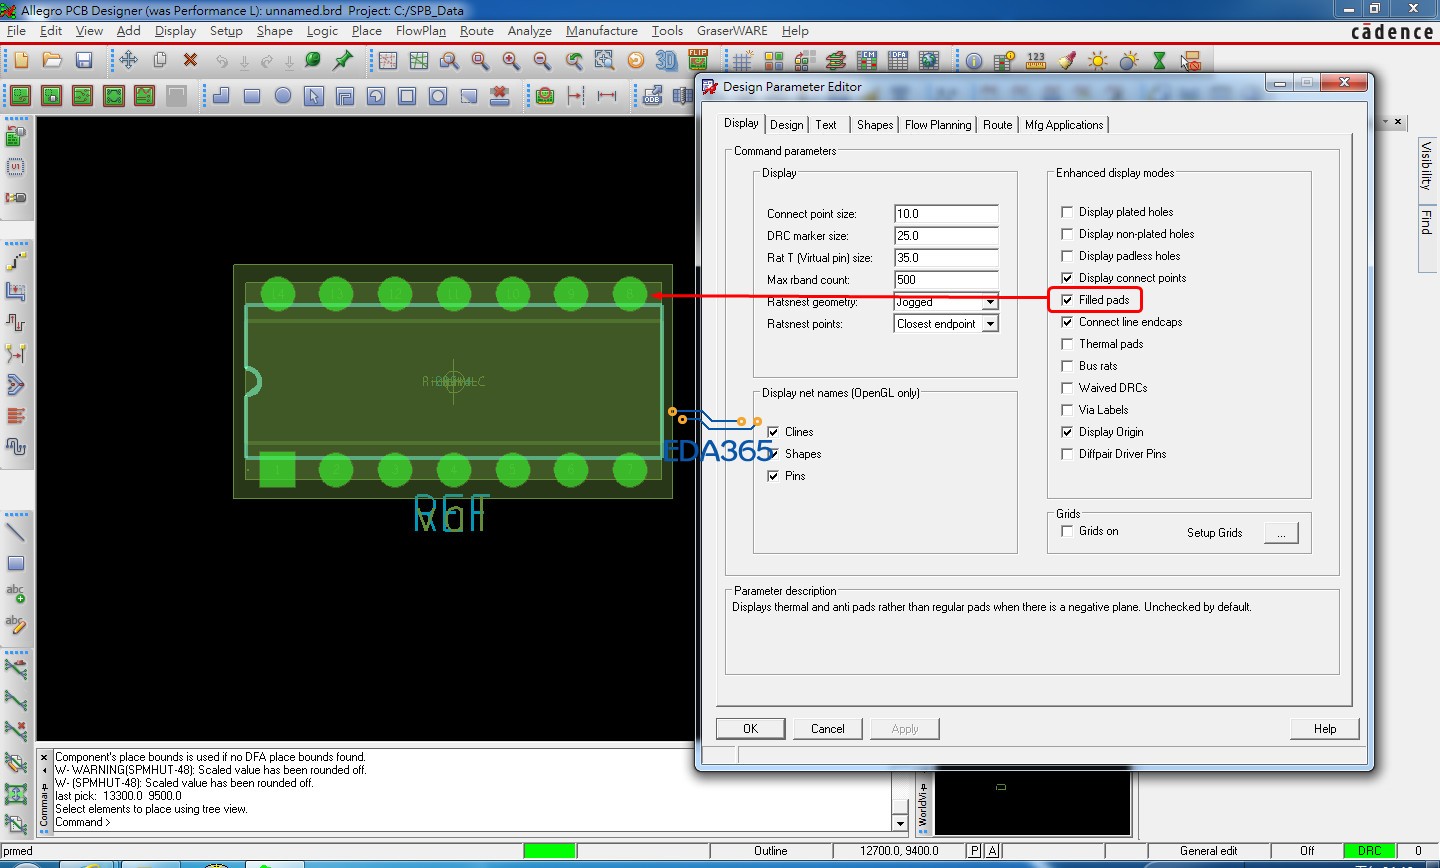The width and height of the screenshot is (1440, 868).
Task: Click the OK button
Action: click(751, 729)
